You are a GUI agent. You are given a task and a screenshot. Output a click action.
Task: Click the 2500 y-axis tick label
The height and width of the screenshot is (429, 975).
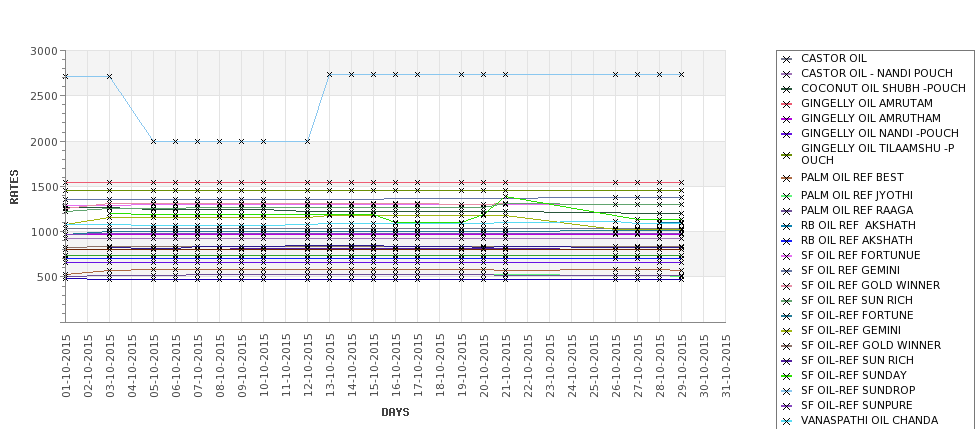[44, 96]
